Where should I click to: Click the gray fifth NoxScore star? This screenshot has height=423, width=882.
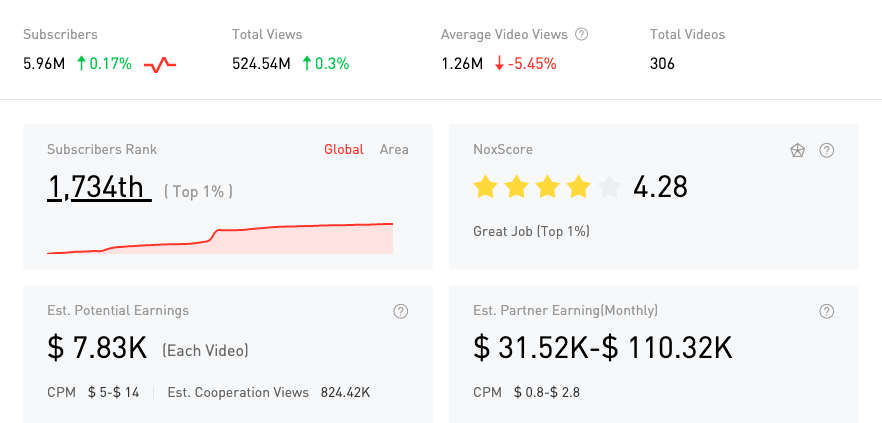click(x=609, y=187)
